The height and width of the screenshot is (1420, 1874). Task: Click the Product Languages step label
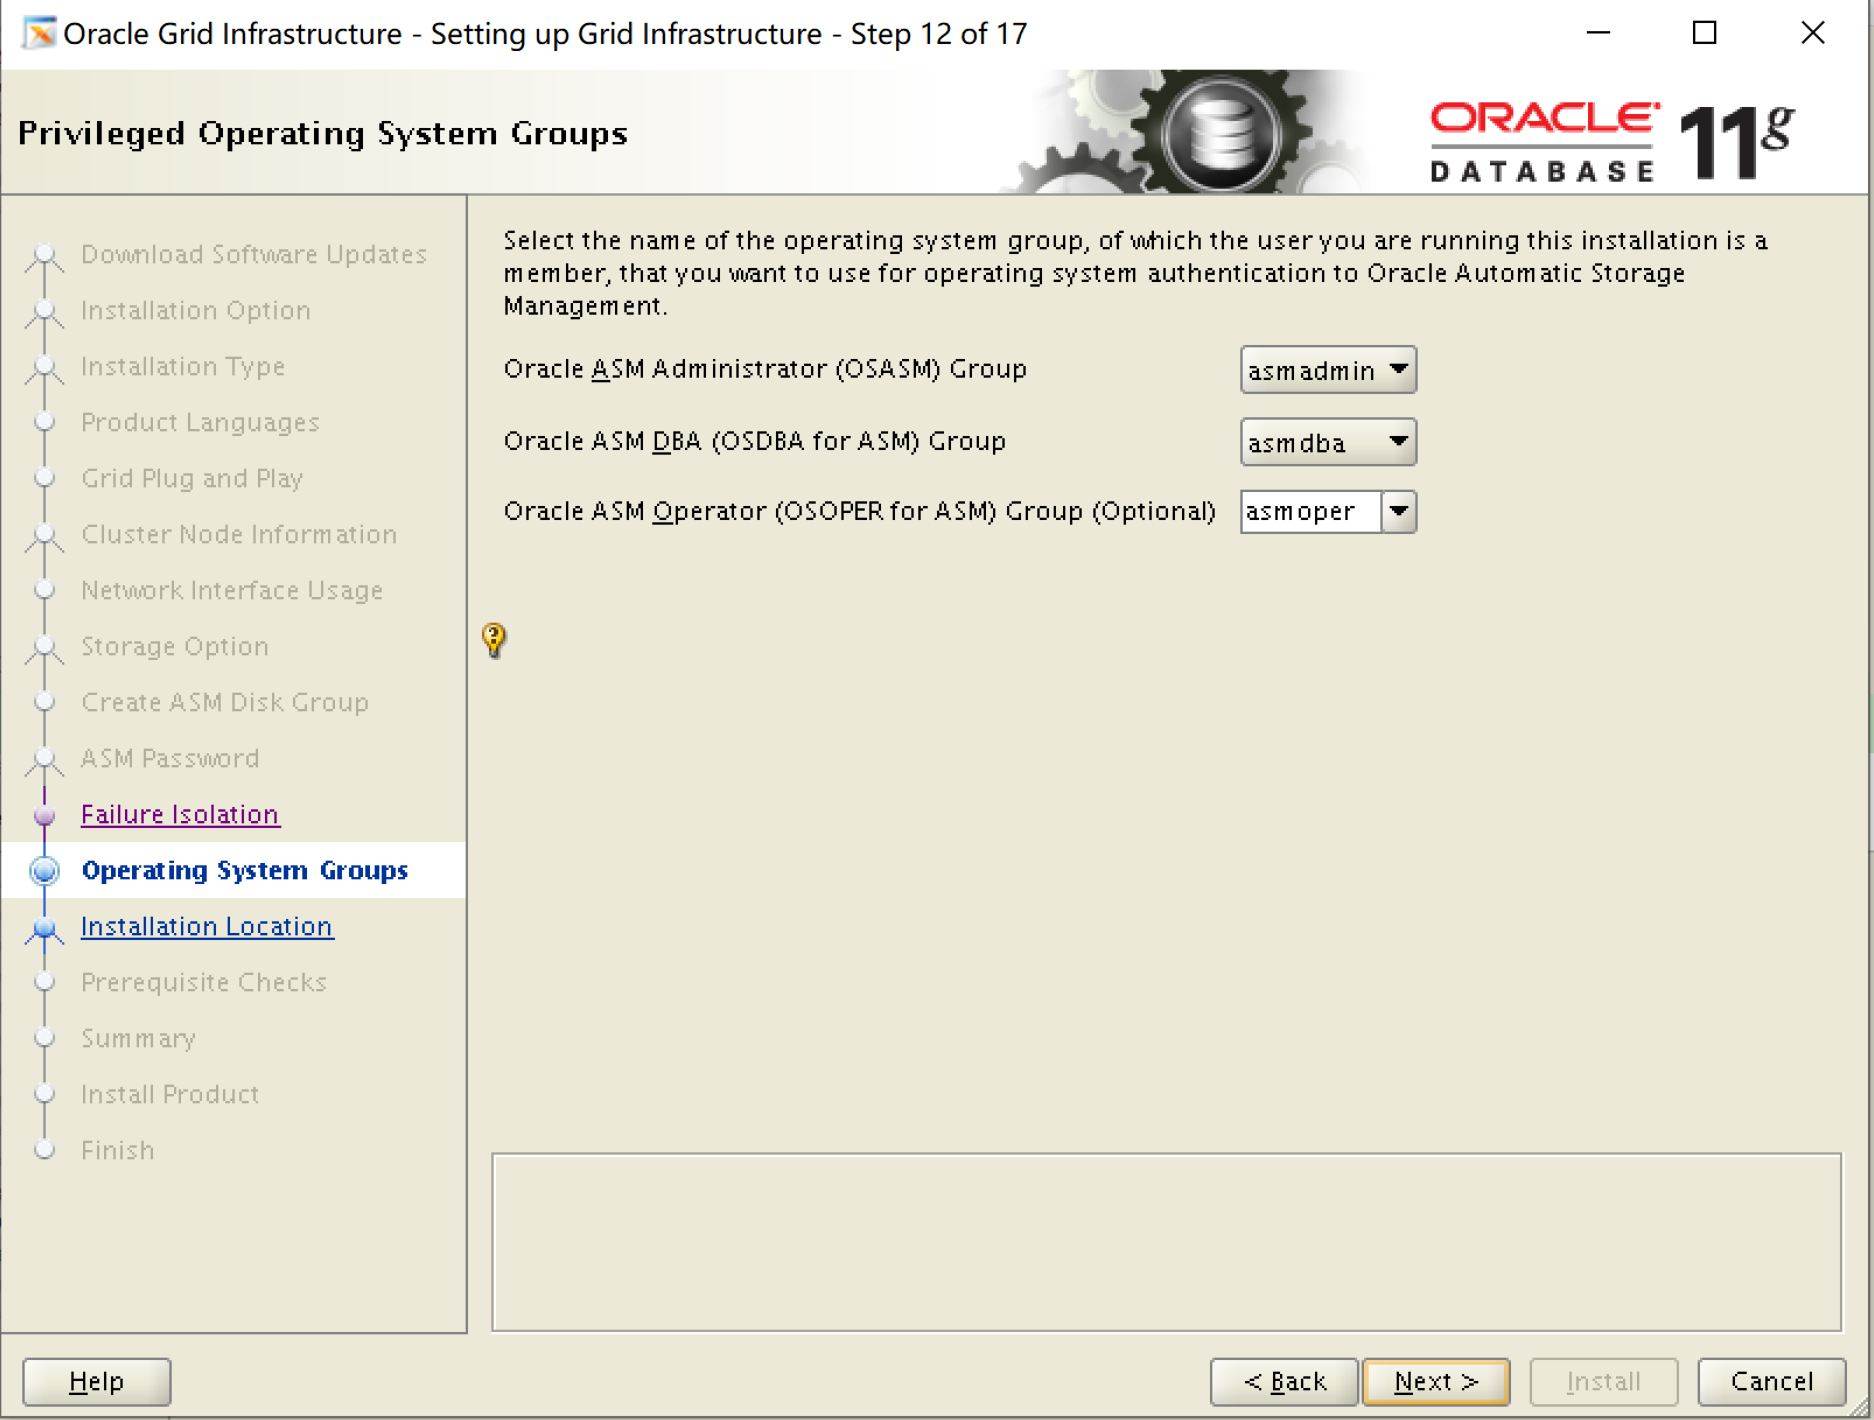tap(200, 422)
